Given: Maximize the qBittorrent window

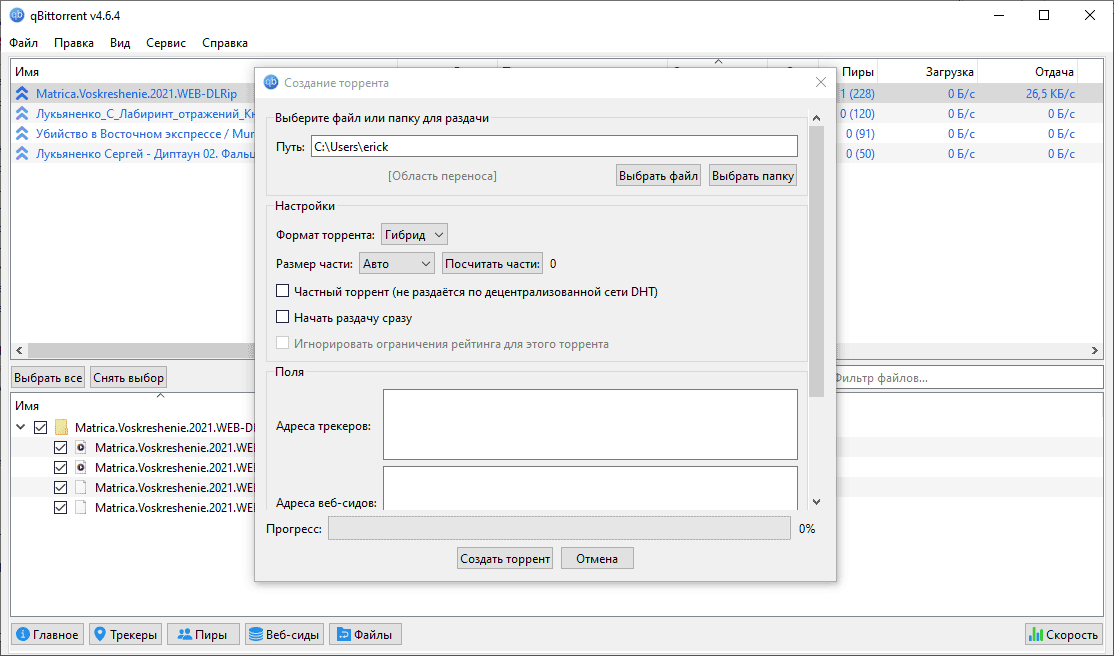Looking at the screenshot, I should (1044, 15).
